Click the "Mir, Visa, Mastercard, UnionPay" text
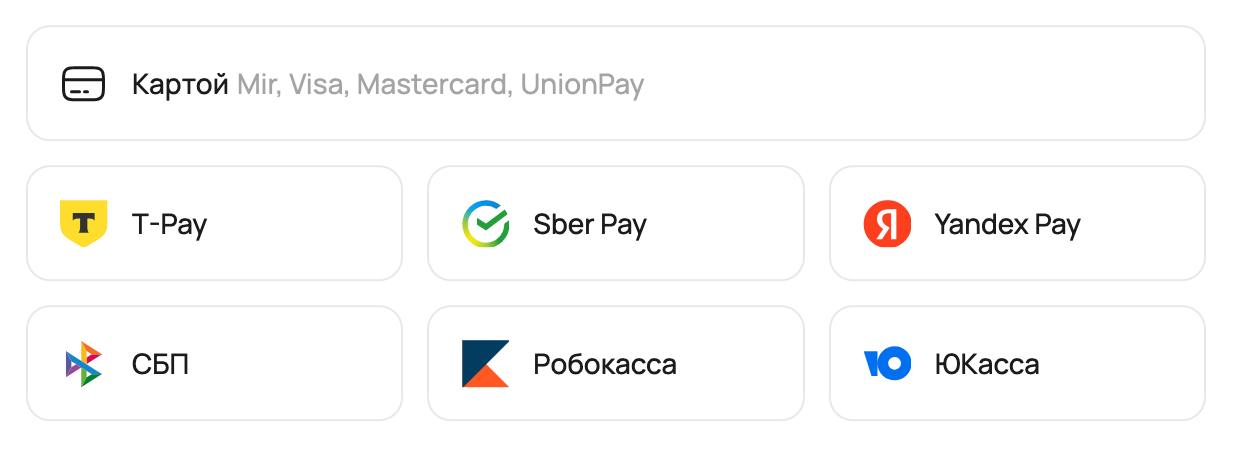This screenshot has height=468, width=1238. click(440, 85)
